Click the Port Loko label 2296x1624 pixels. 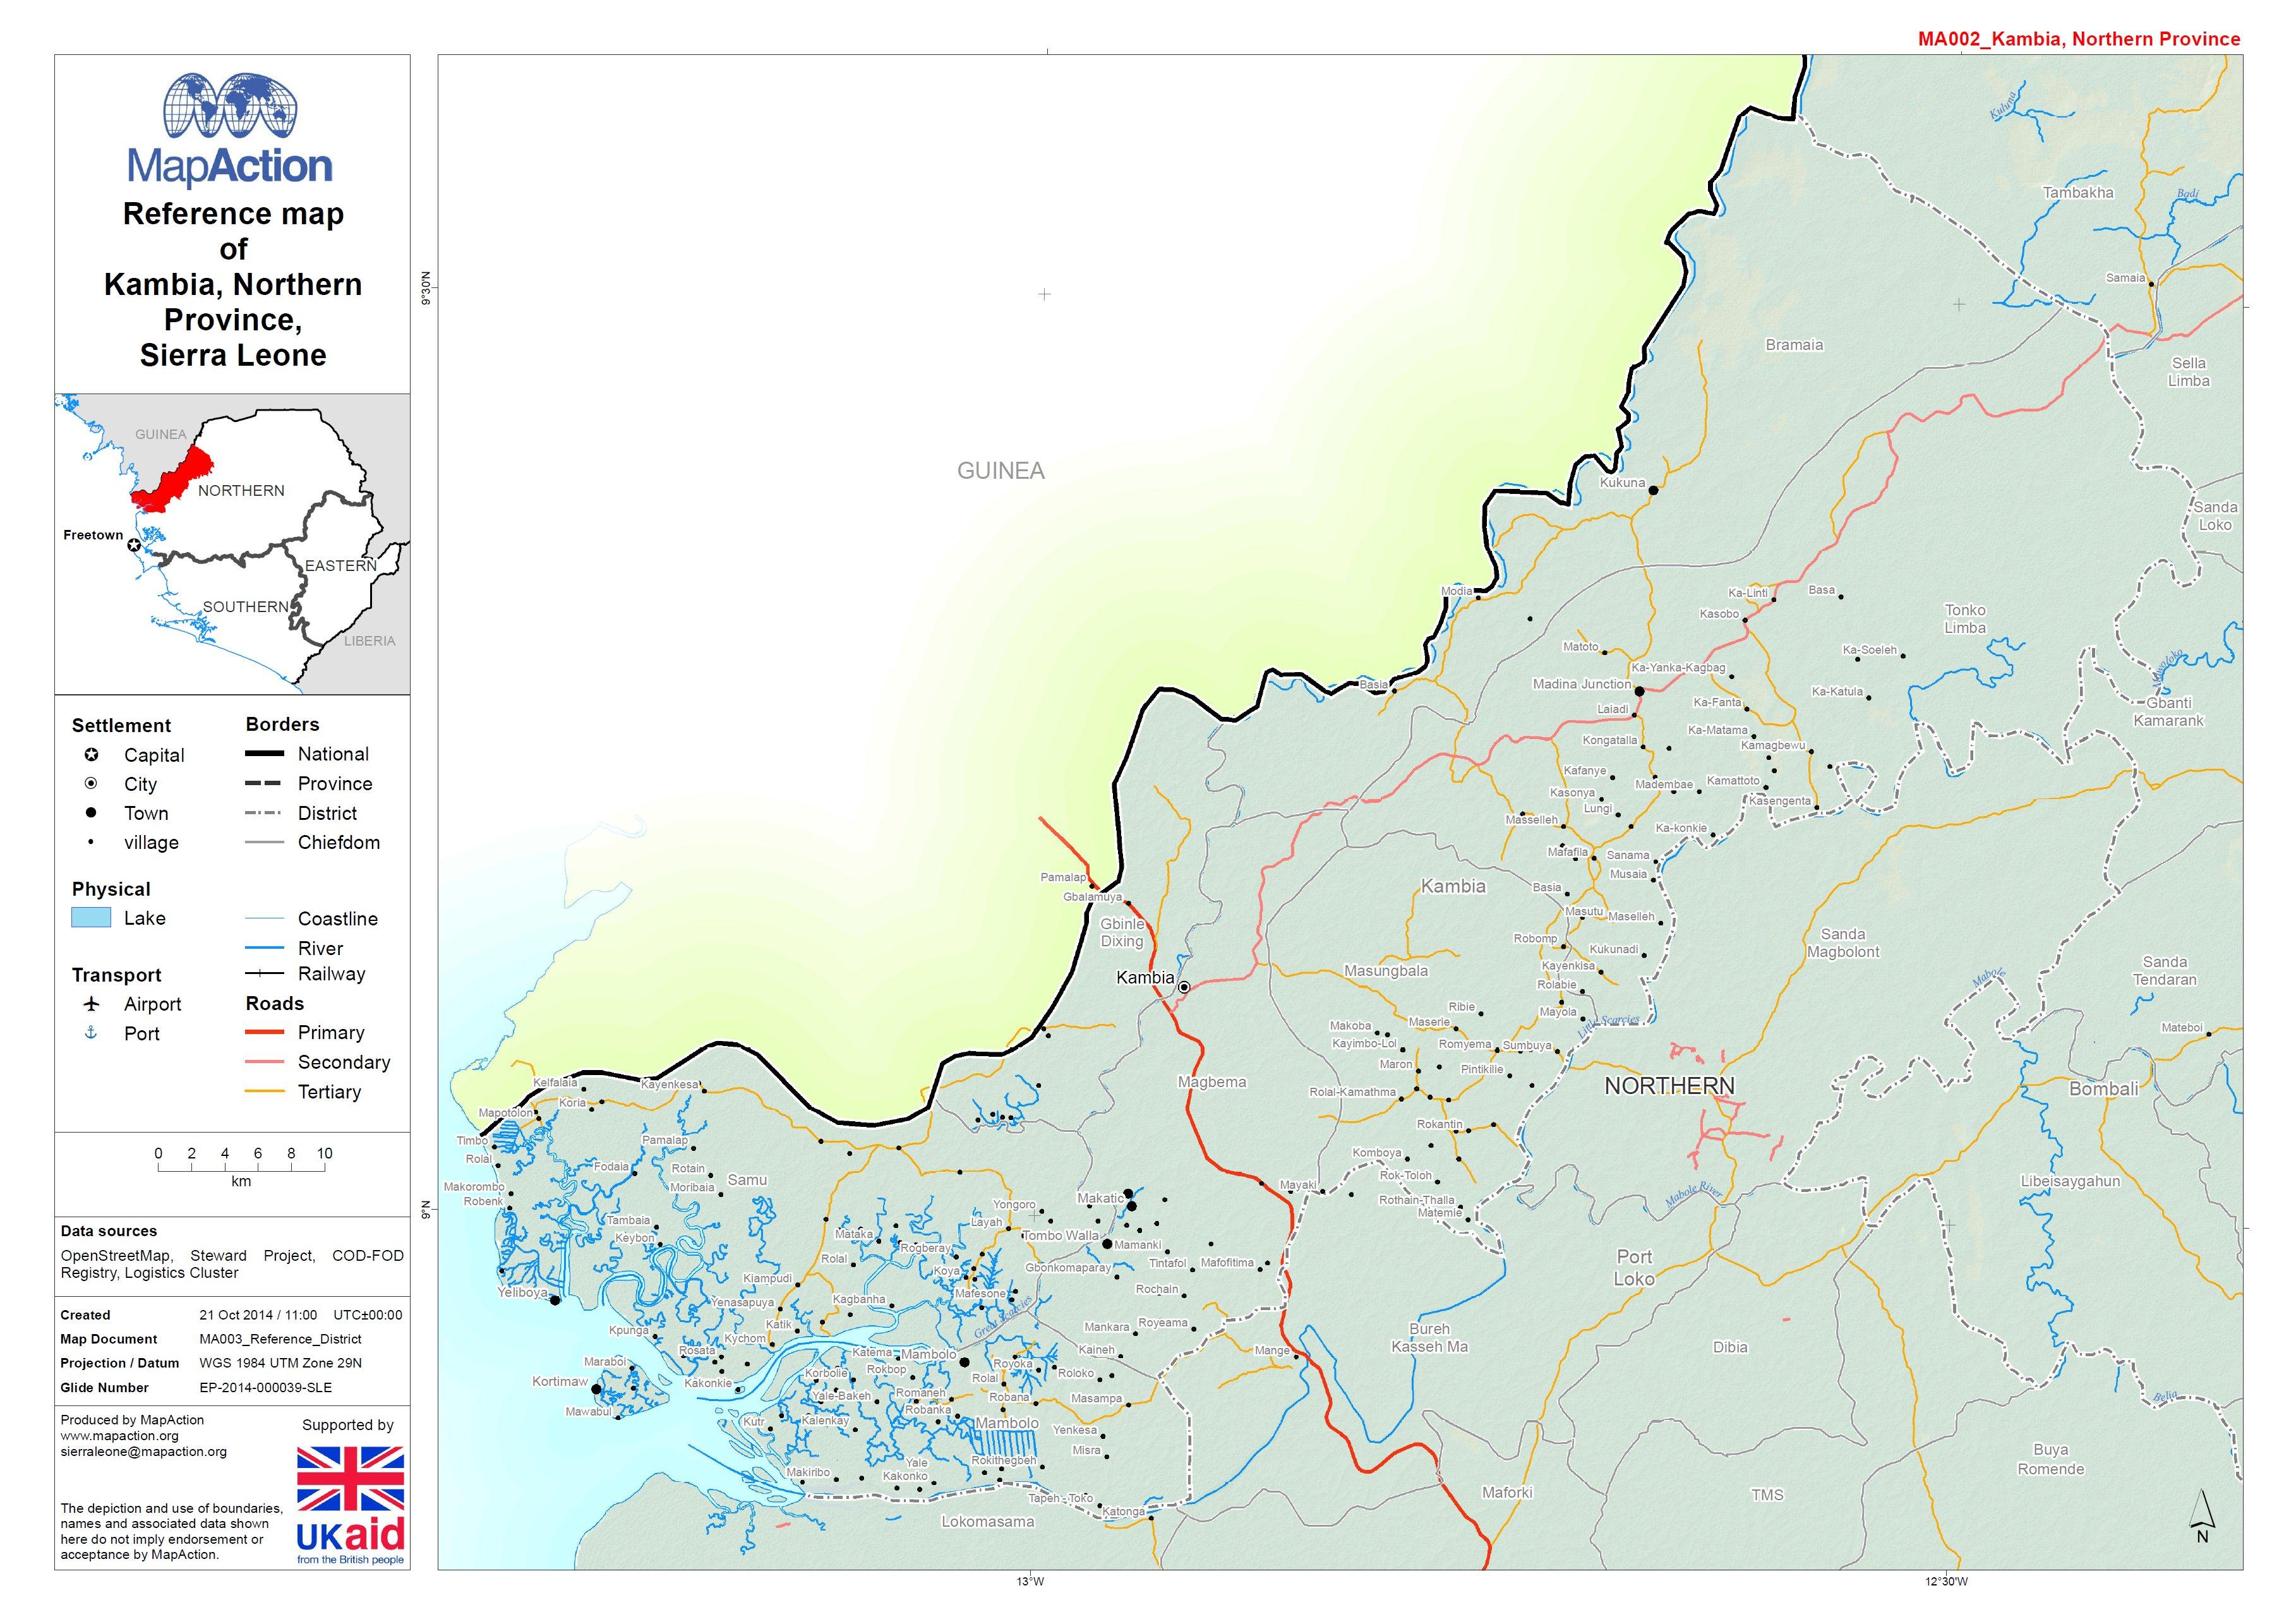(x=1635, y=1268)
